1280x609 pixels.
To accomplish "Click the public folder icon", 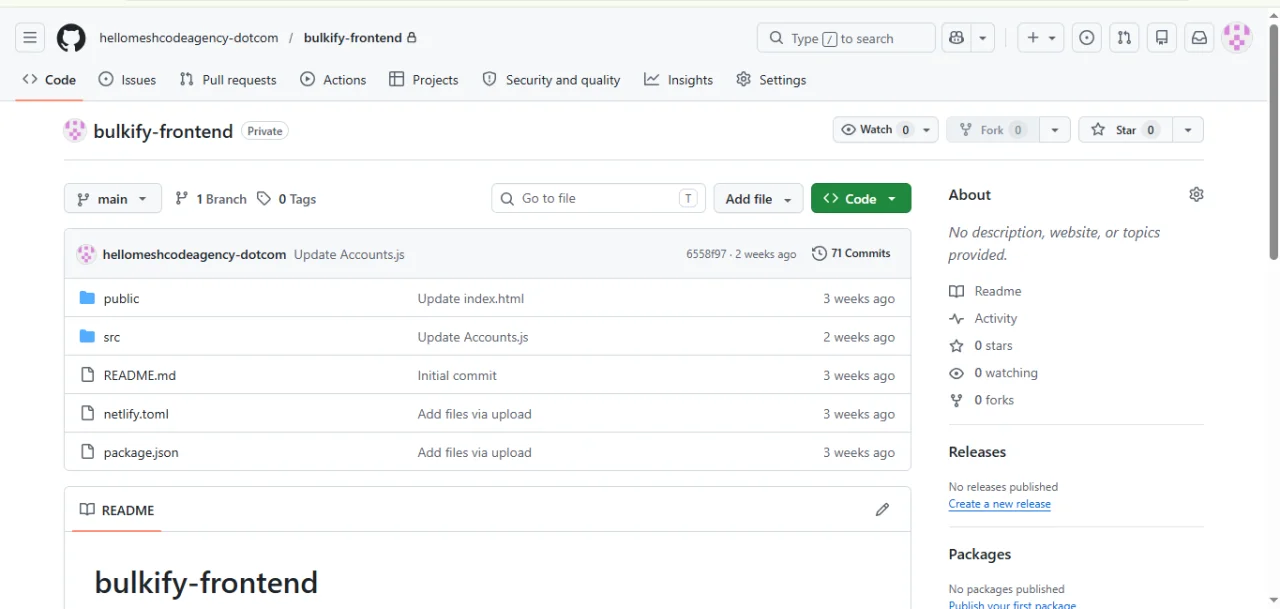I will tap(87, 298).
